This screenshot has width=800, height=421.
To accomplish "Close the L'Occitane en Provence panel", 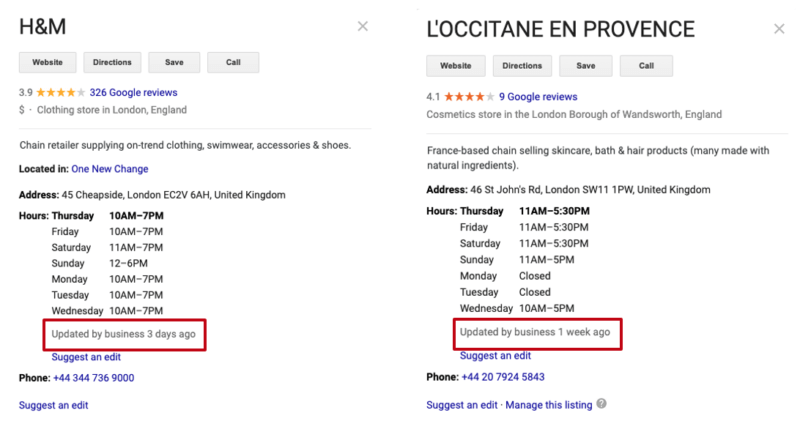I will tap(779, 29).
